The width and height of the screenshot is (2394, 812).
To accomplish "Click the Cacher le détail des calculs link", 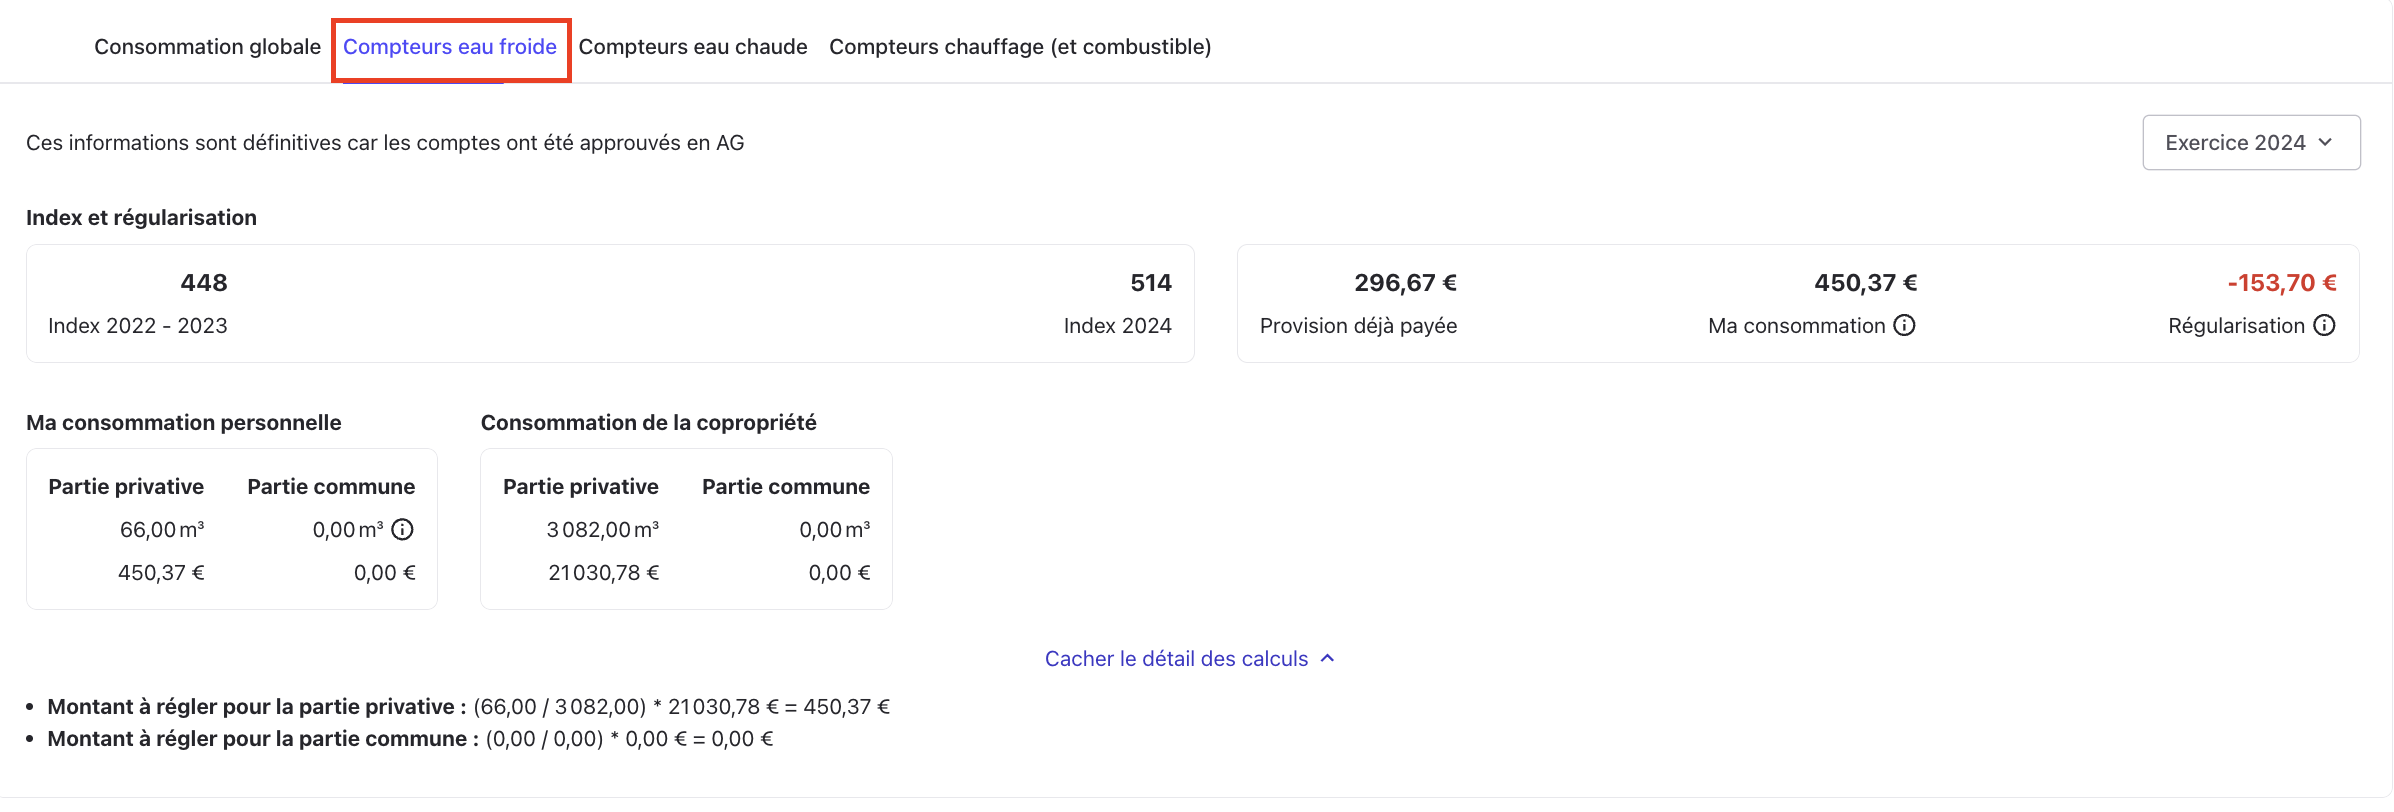I will (1176, 659).
